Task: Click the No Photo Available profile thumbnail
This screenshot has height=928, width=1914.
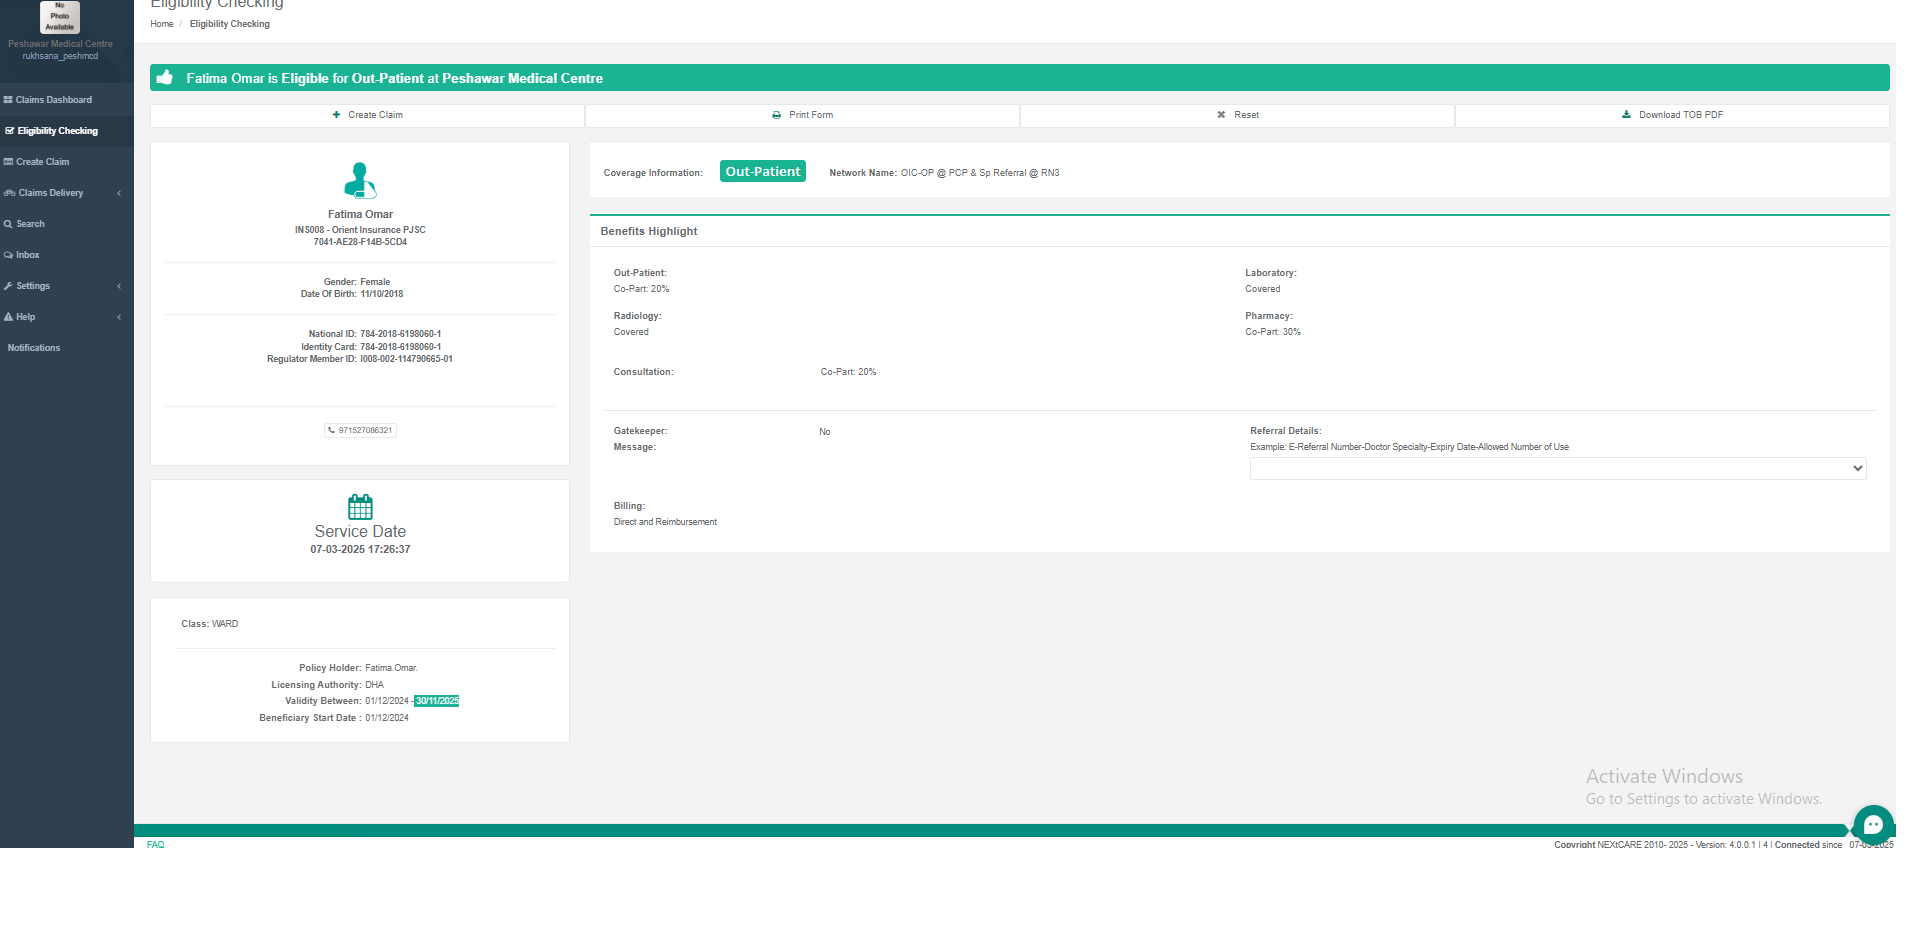Action: (x=60, y=17)
